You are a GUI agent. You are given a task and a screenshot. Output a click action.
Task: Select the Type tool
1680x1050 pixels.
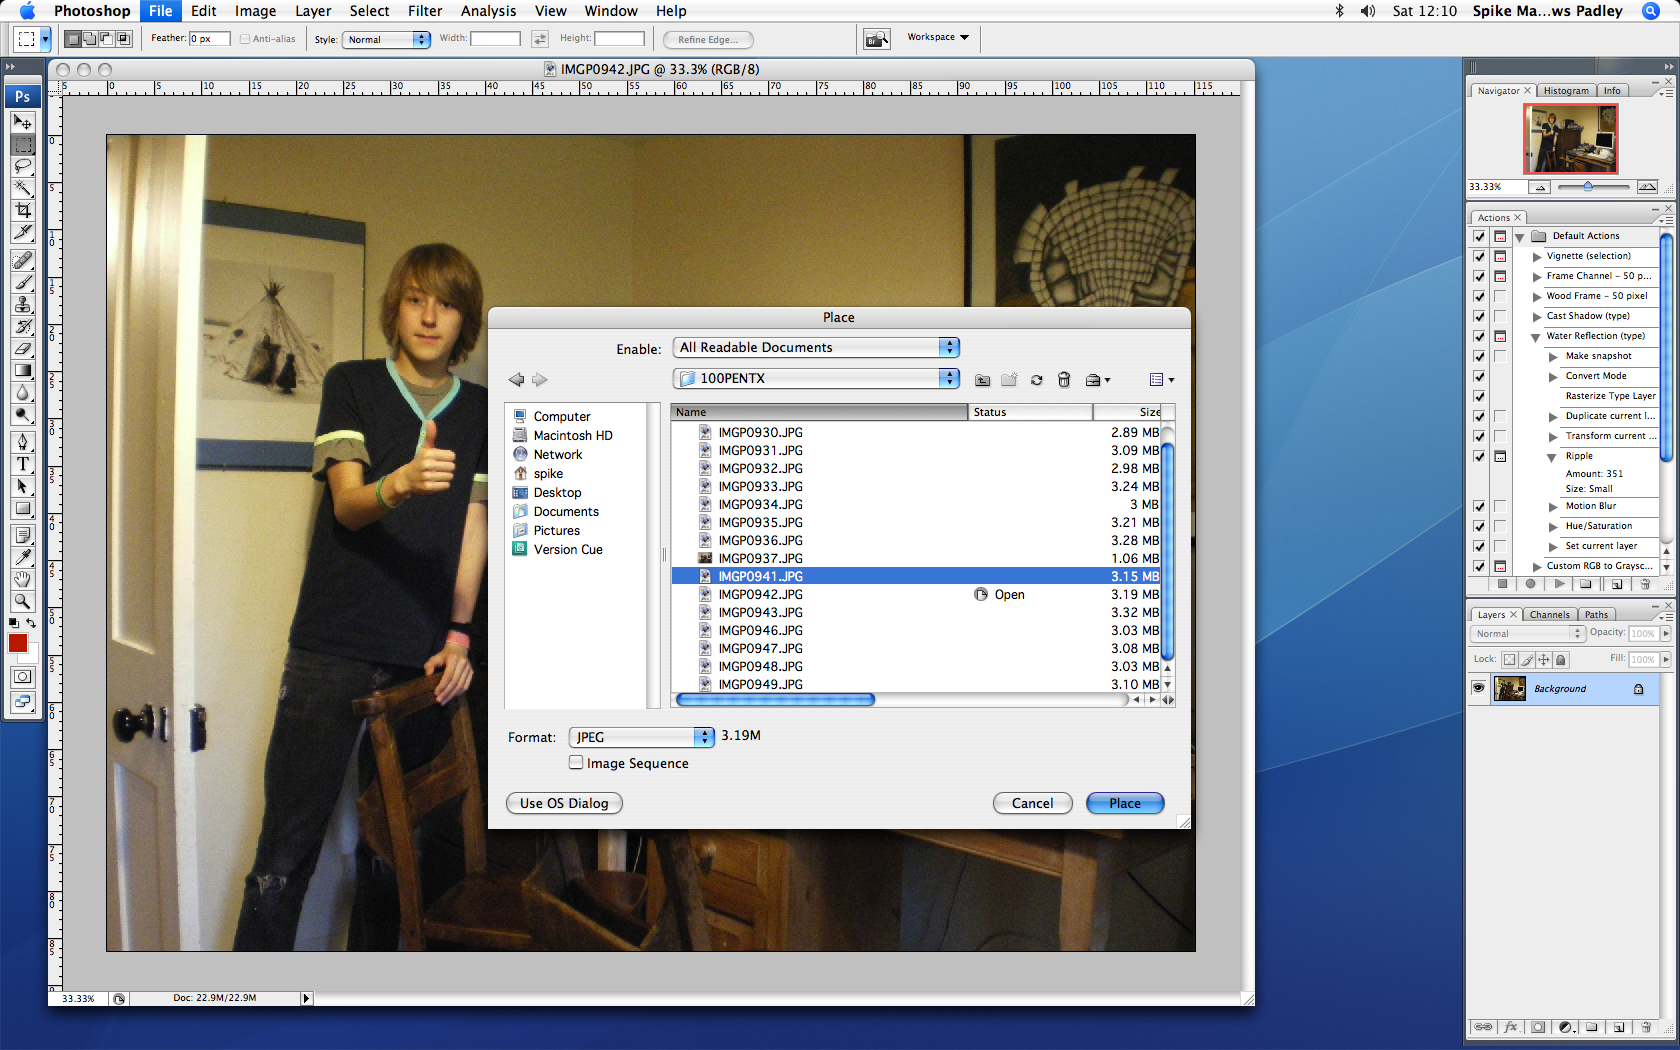(x=22, y=464)
